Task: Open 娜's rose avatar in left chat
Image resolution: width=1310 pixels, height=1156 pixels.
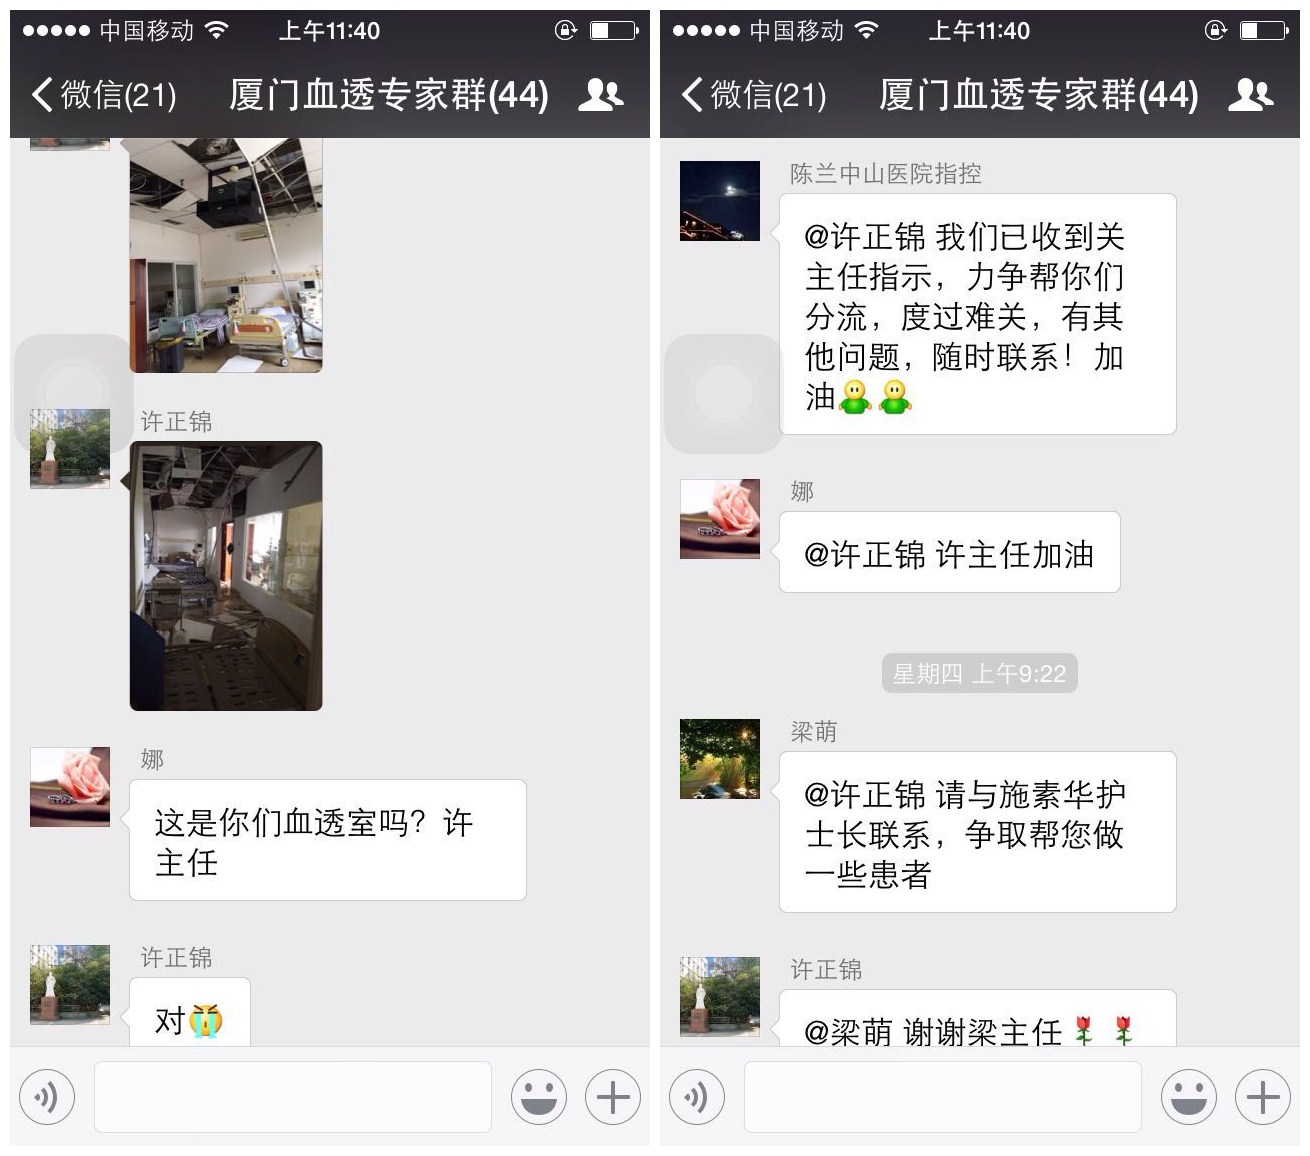Action: [70, 787]
